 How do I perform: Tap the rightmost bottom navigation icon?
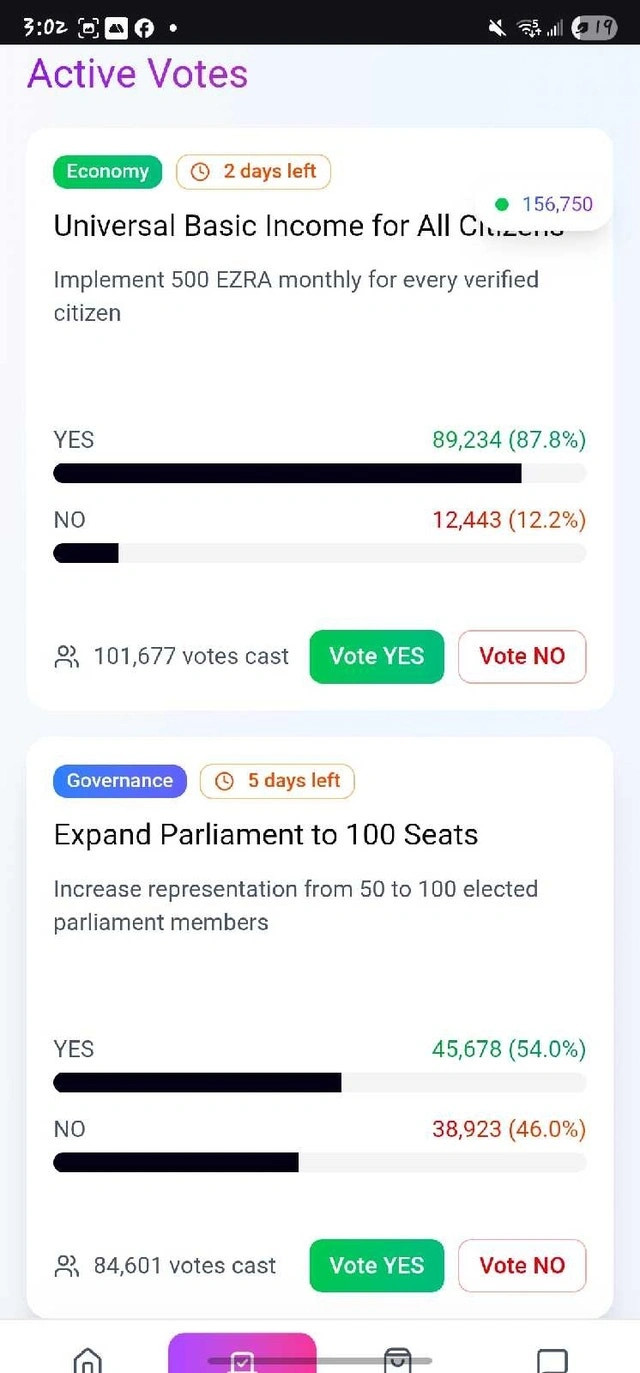coord(552,1360)
